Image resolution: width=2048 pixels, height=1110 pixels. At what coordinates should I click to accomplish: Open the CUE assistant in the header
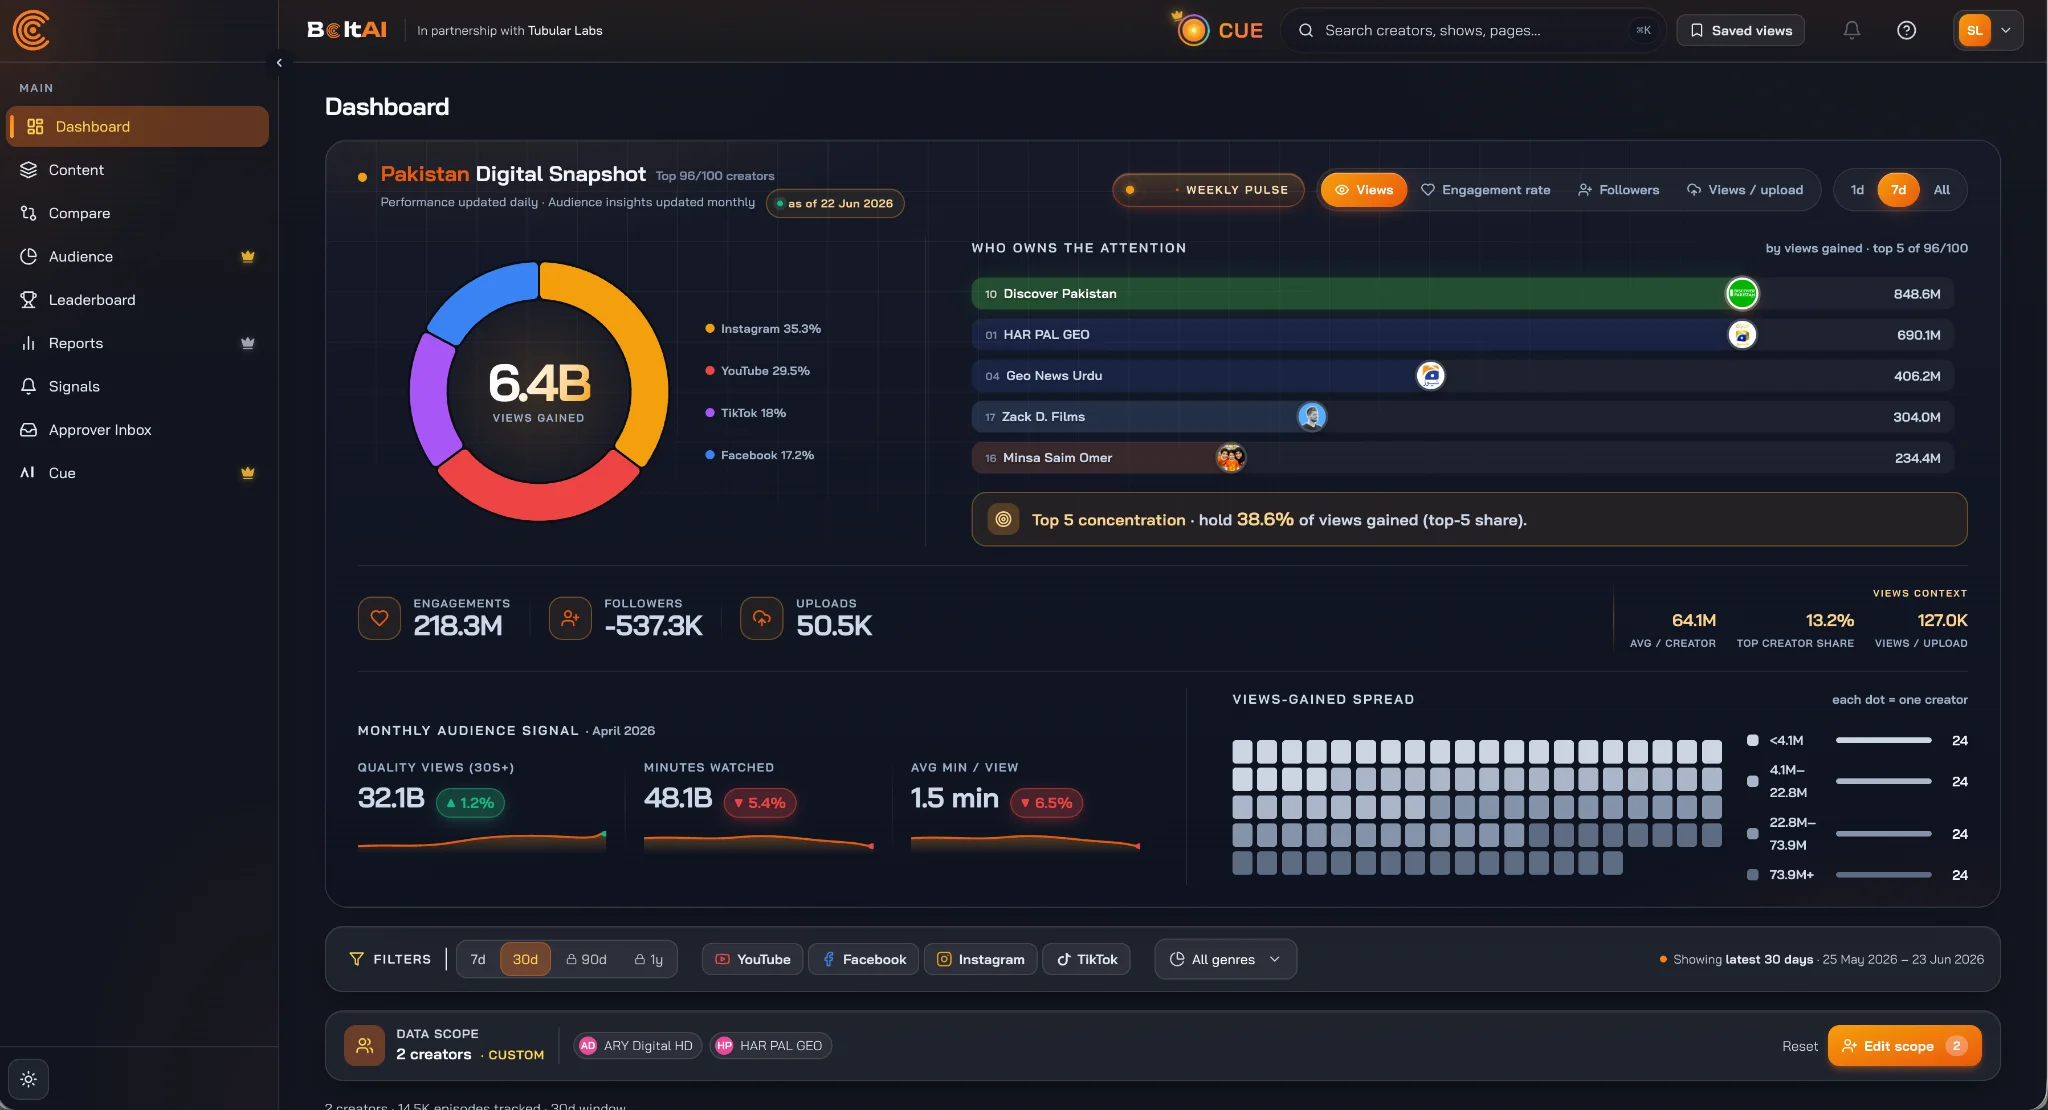point(1220,31)
